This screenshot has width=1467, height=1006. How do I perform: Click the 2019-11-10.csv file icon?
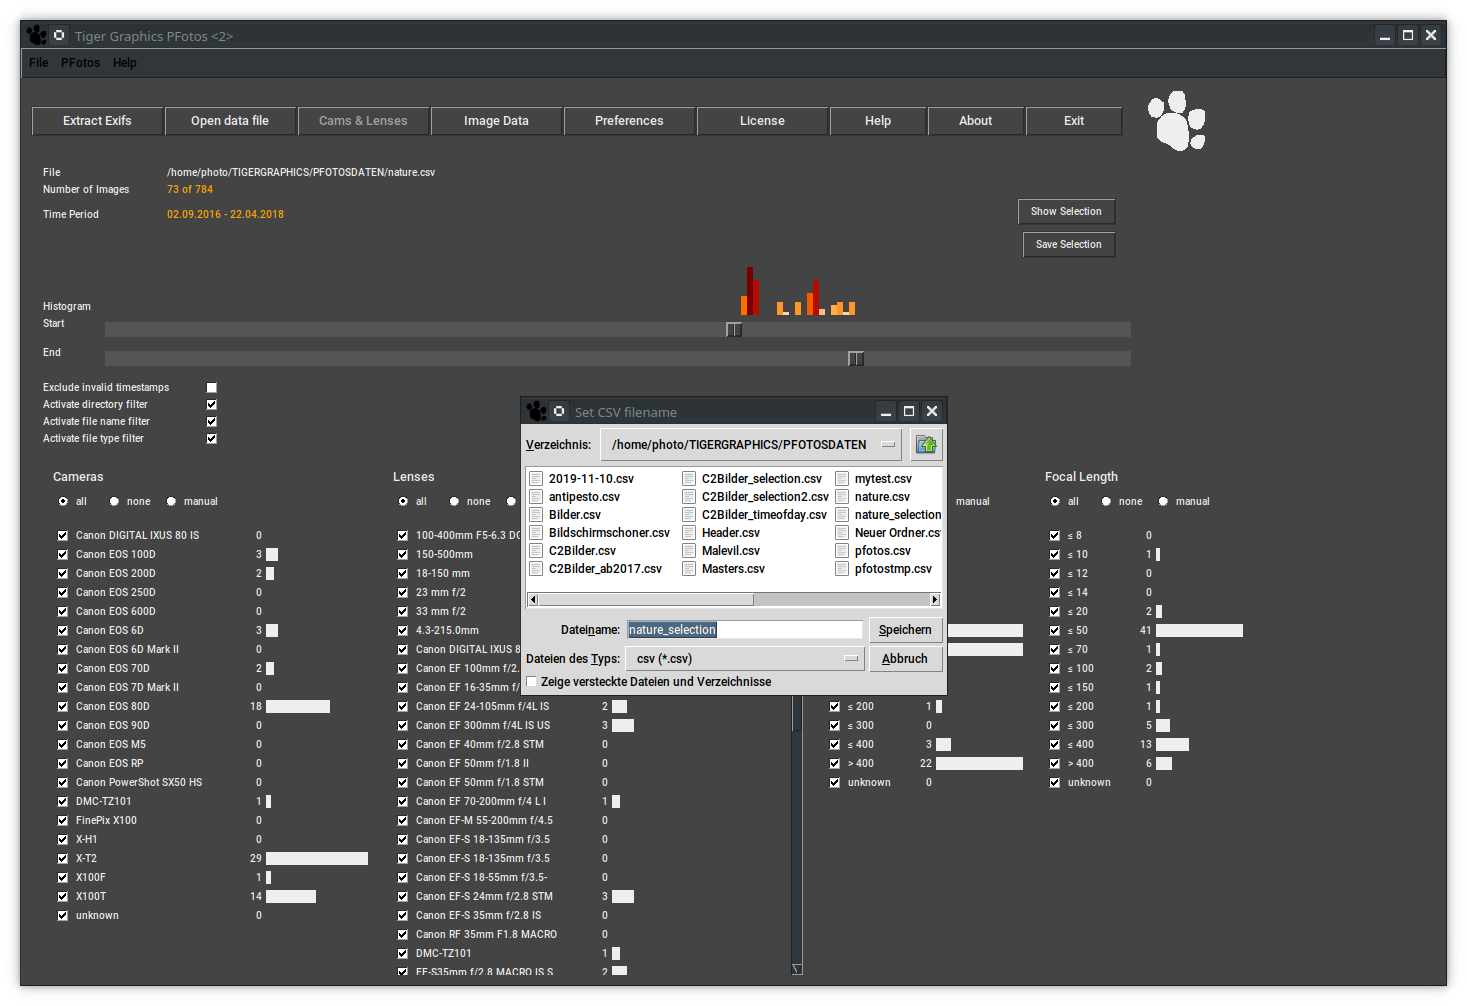[x=536, y=479]
